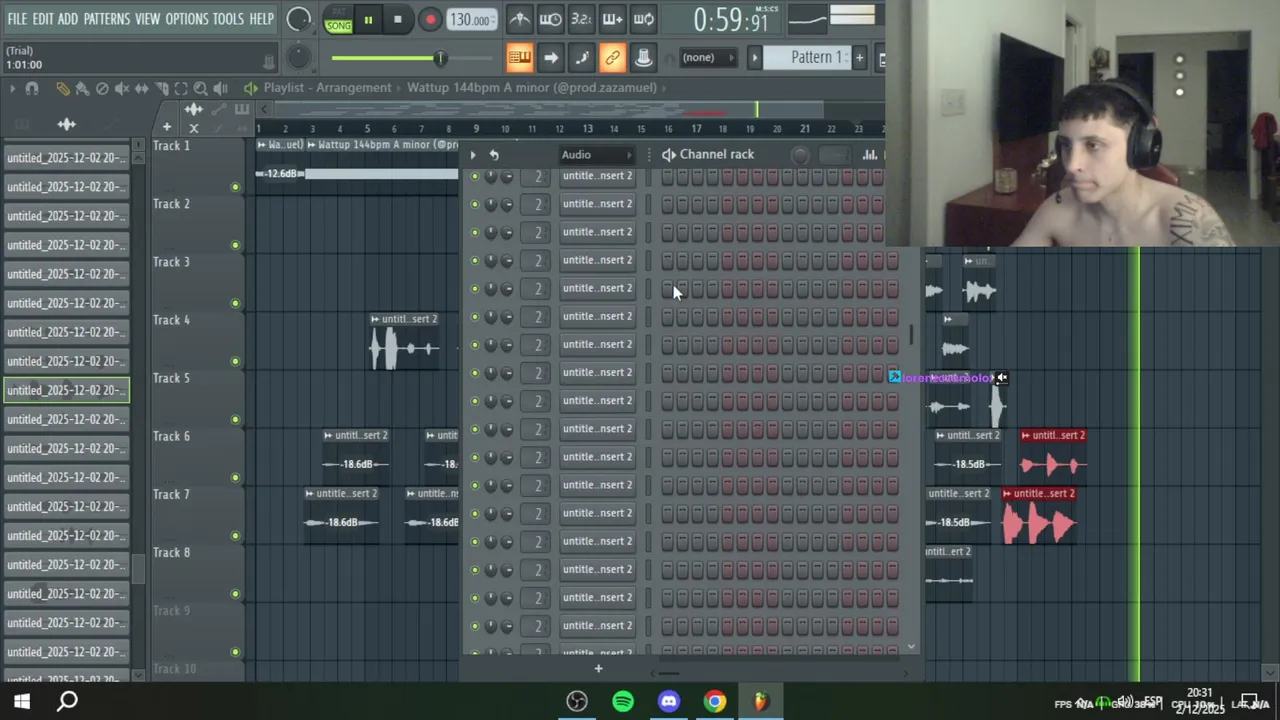Open the PATTERNS menu
This screenshot has width=1280, height=720.
(106, 19)
